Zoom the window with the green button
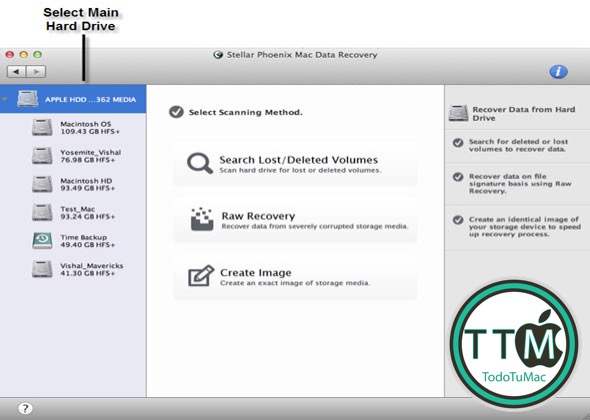This screenshot has height=420, width=590. 38,55
